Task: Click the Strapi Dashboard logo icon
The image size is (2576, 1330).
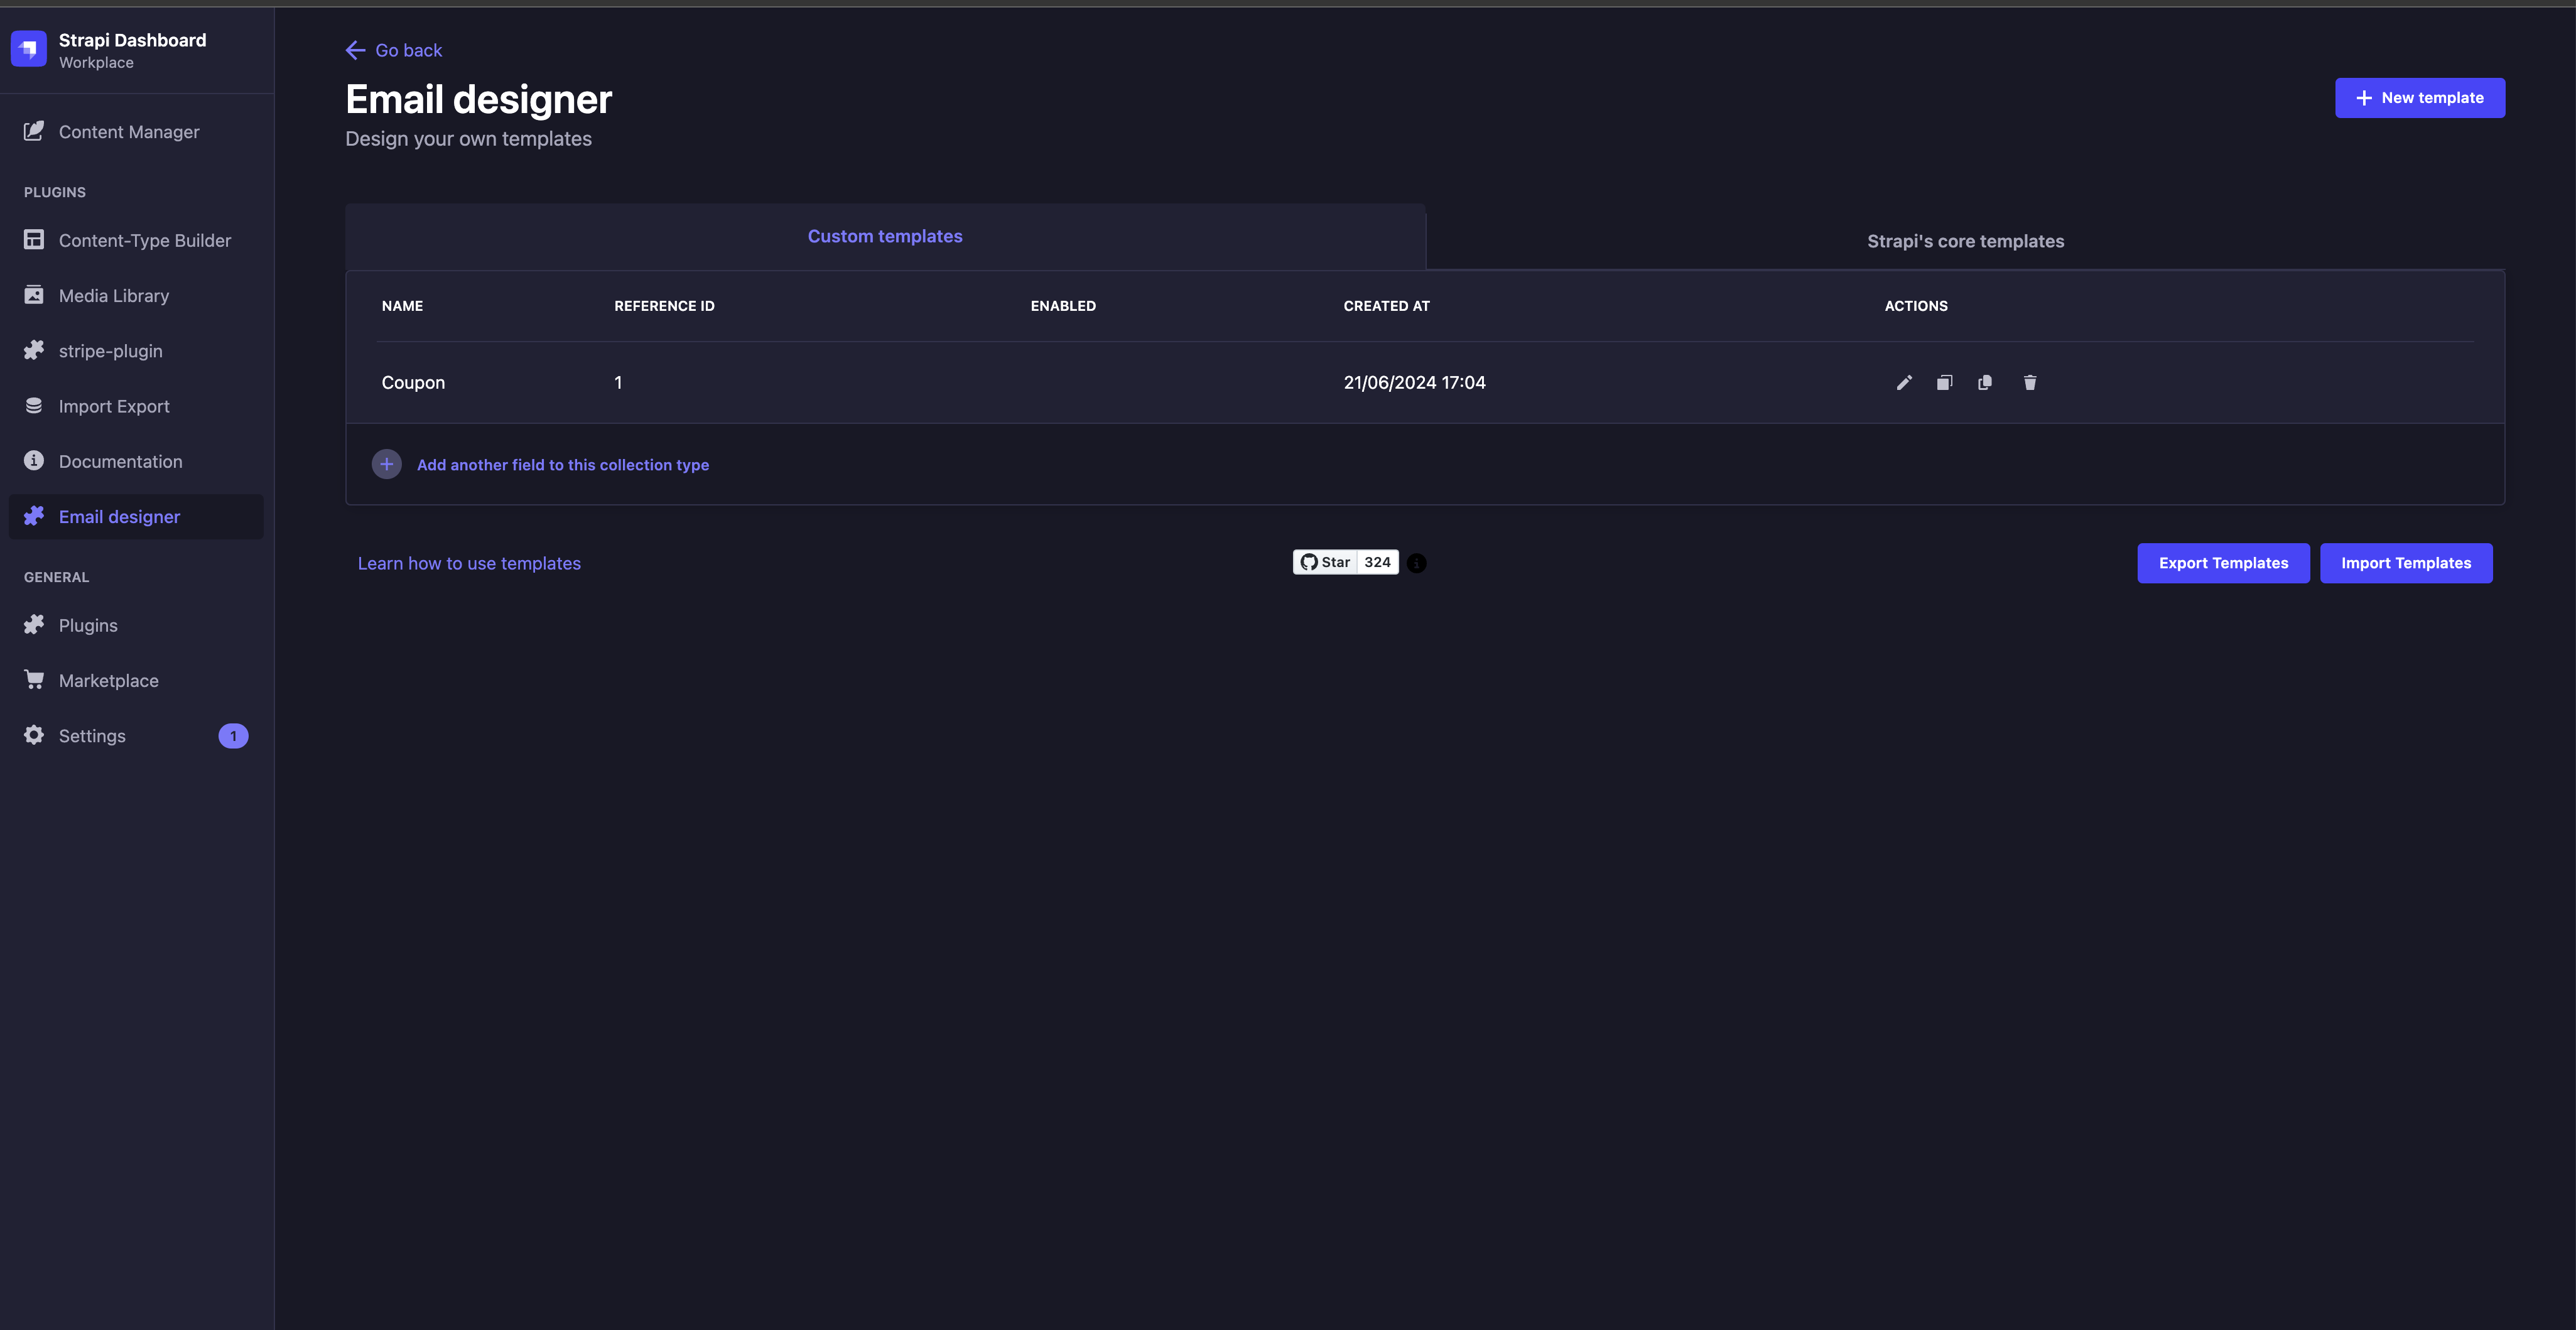Action: pos(29,49)
